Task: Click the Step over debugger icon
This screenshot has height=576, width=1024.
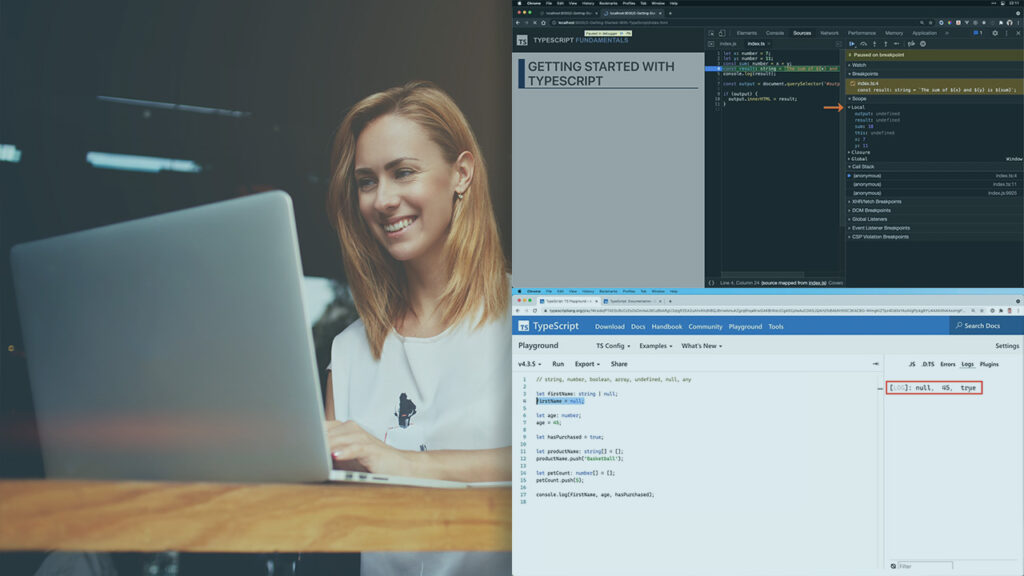Action: pos(863,44)
